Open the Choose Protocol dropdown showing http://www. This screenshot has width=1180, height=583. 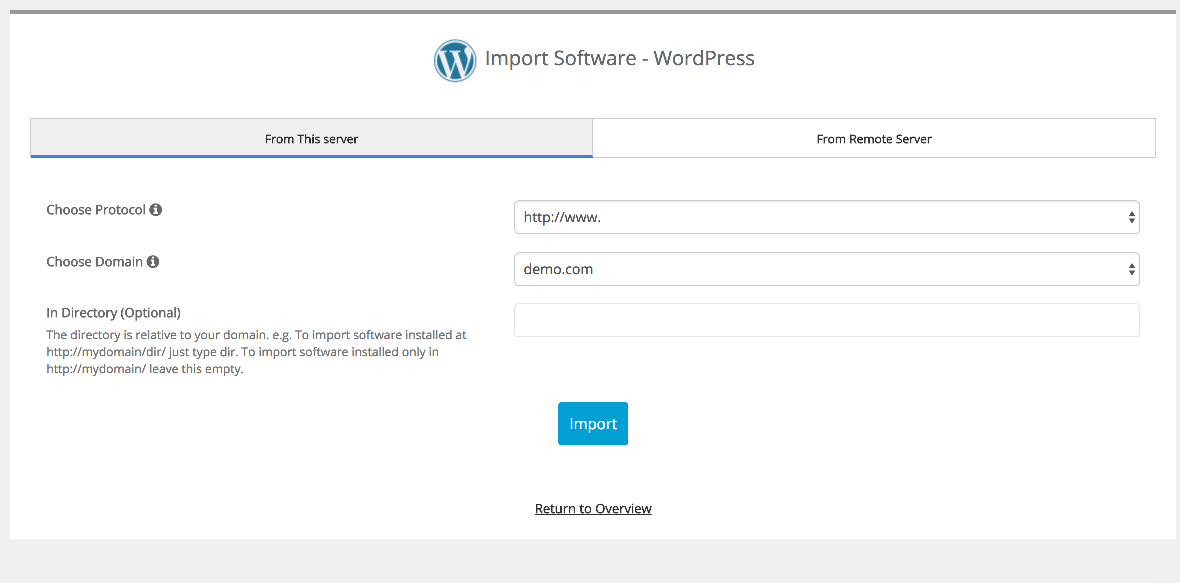826,217
